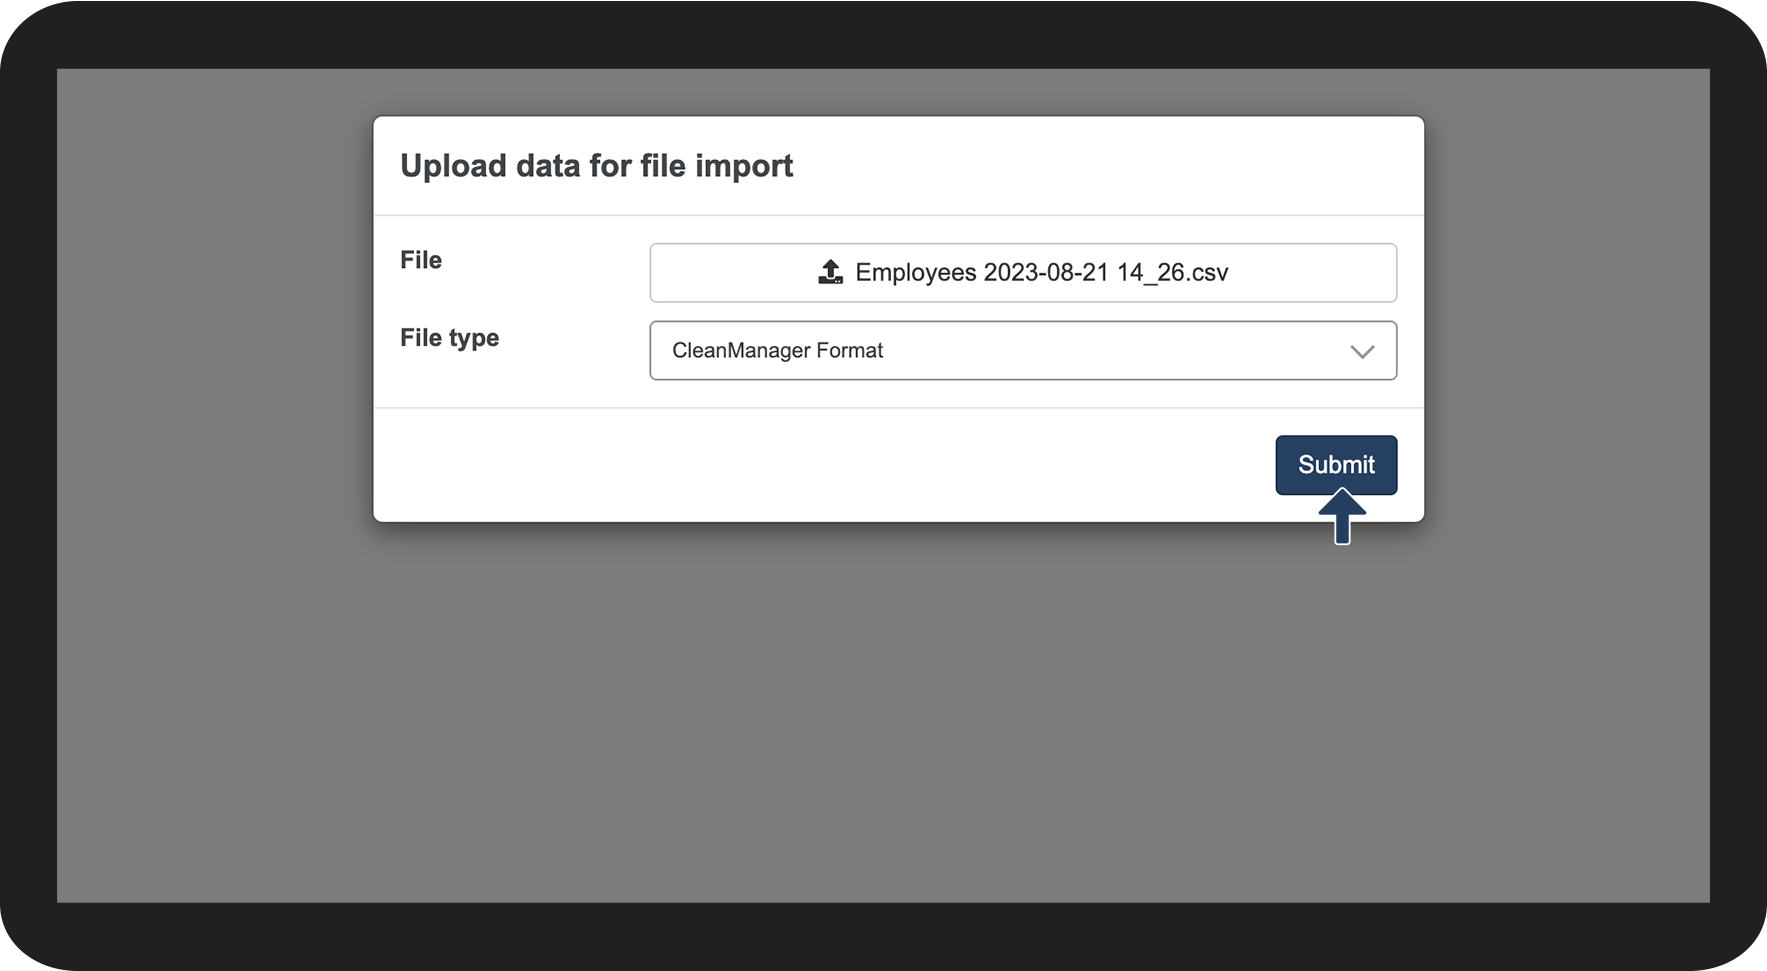Expand the File type chevron arrow

point(1362,351)
